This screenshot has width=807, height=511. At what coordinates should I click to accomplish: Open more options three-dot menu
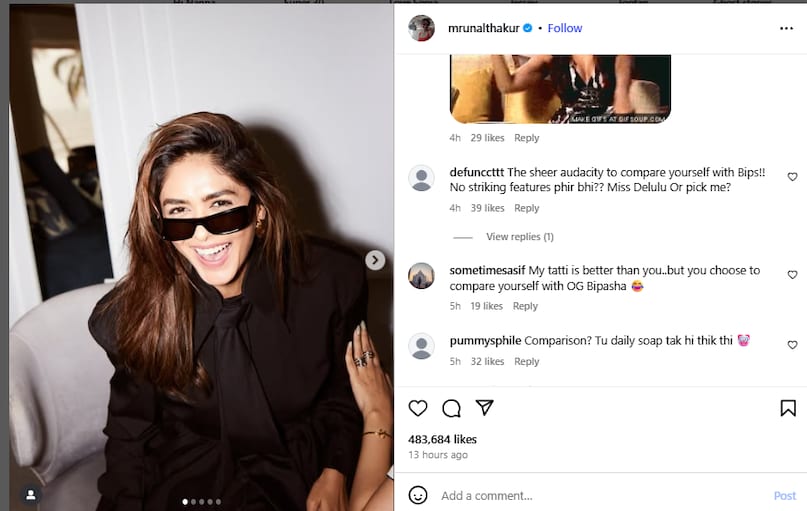click(786, 28)
